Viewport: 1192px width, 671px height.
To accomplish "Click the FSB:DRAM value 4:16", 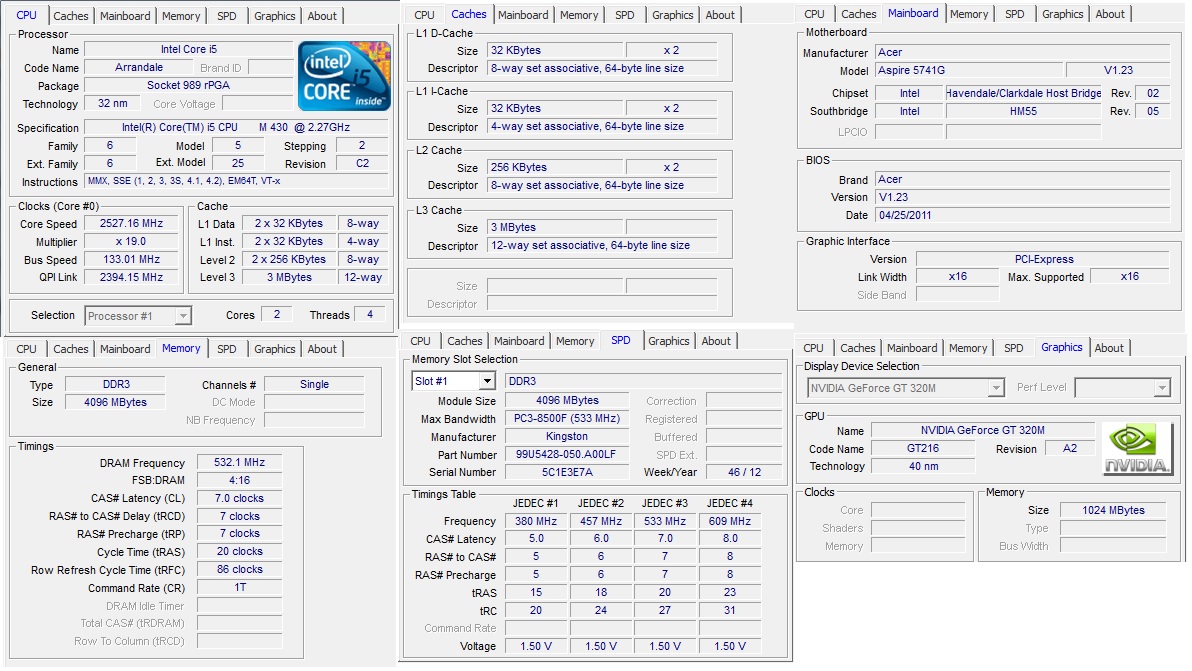I will click(x=239, y=481).
